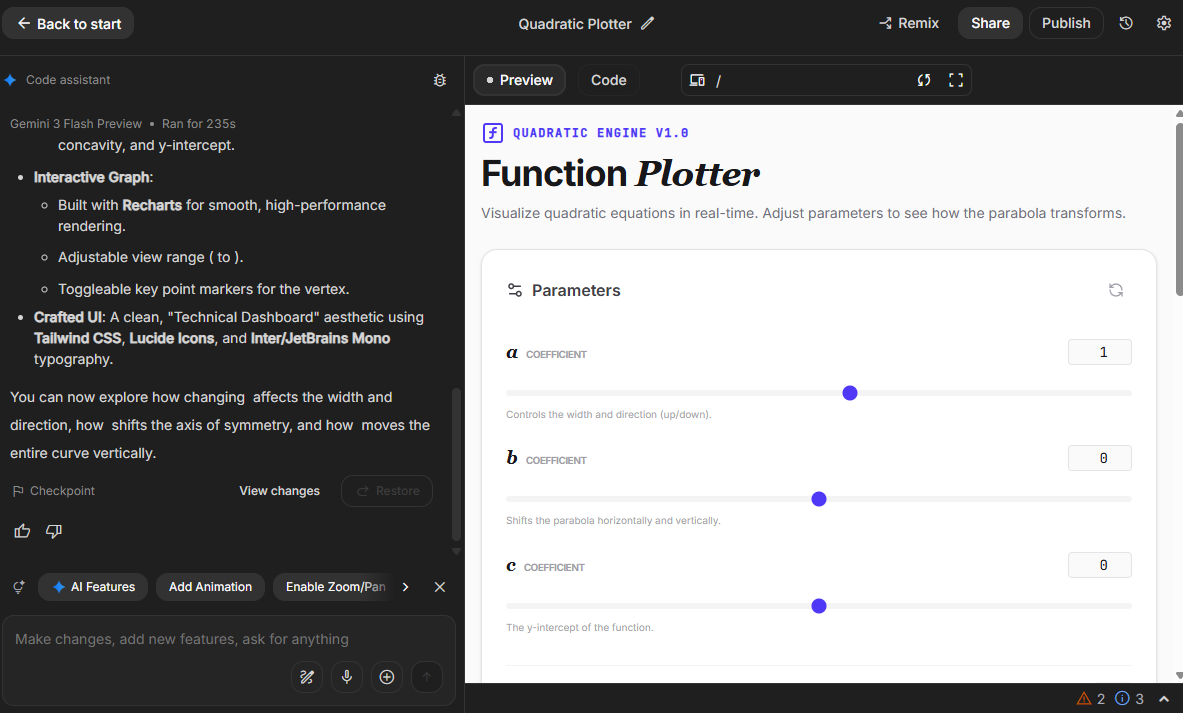Click the Restore button
1183x713 pixels.
tap(387, 490)
